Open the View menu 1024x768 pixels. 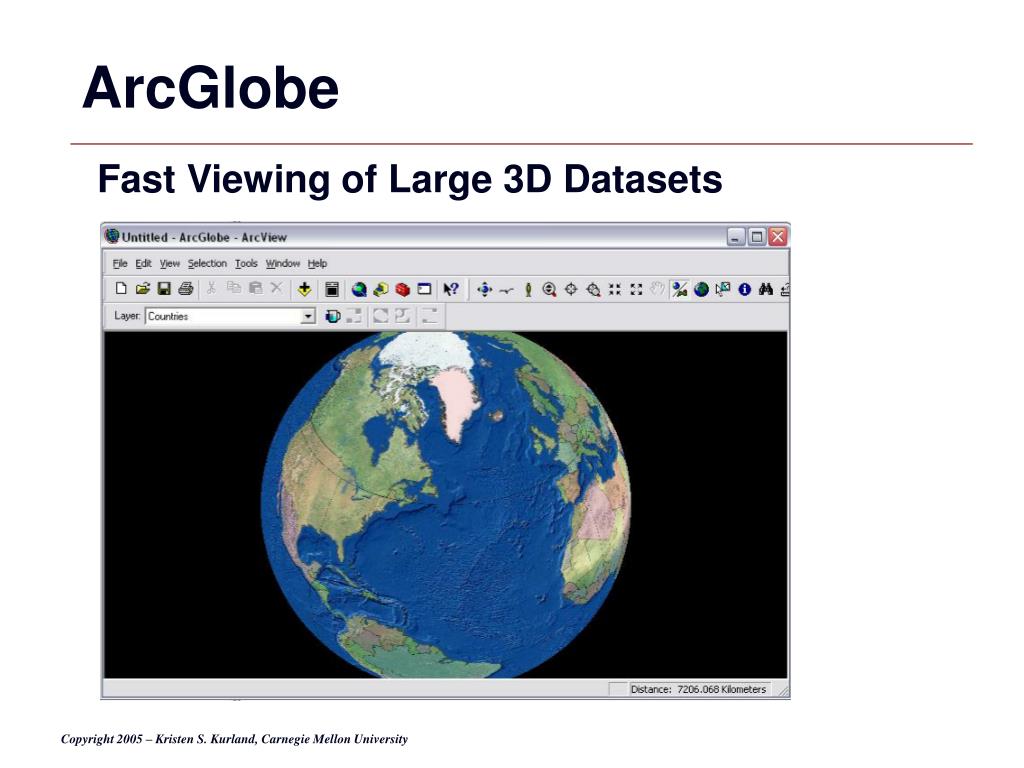pyautogui.click(x=170, y=264)
